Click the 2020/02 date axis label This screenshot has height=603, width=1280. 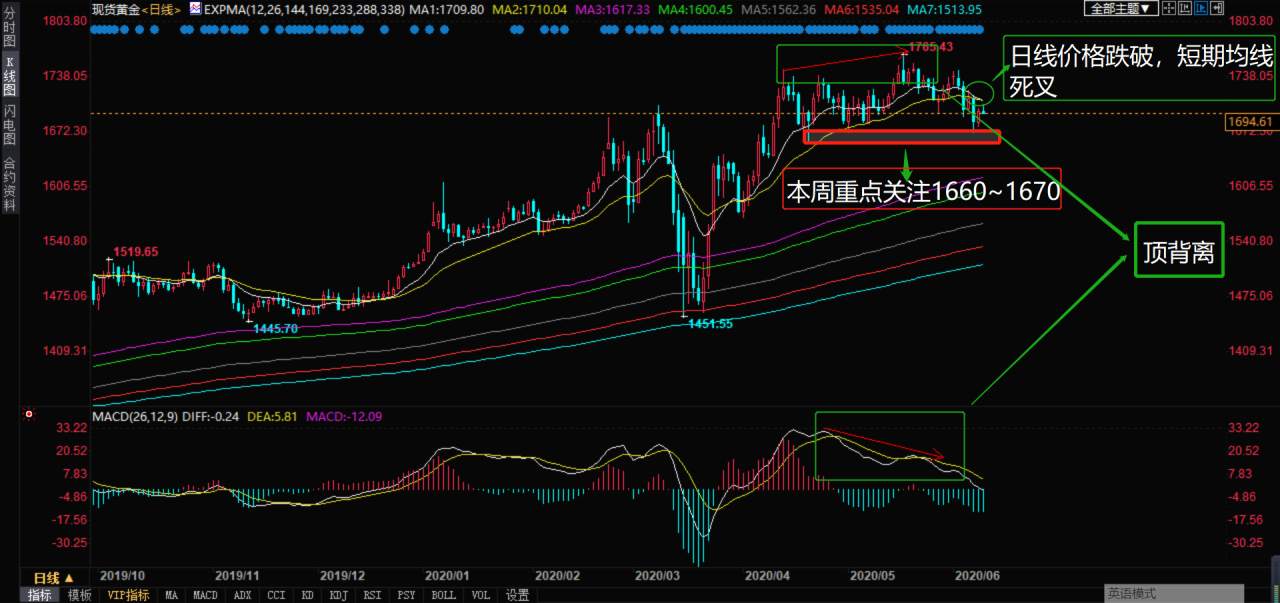tap(557, 576)
